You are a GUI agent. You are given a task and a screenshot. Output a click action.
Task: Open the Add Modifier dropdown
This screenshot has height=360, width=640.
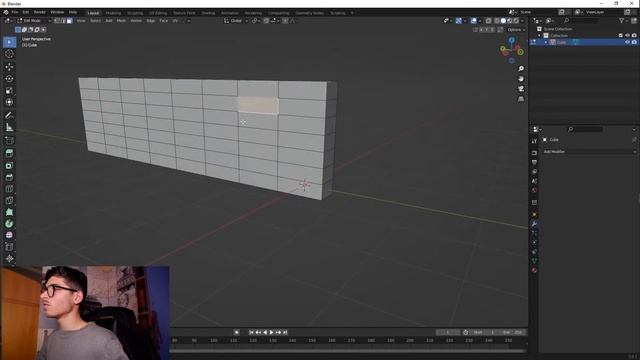pyautogui.click(x=589, y=151)
